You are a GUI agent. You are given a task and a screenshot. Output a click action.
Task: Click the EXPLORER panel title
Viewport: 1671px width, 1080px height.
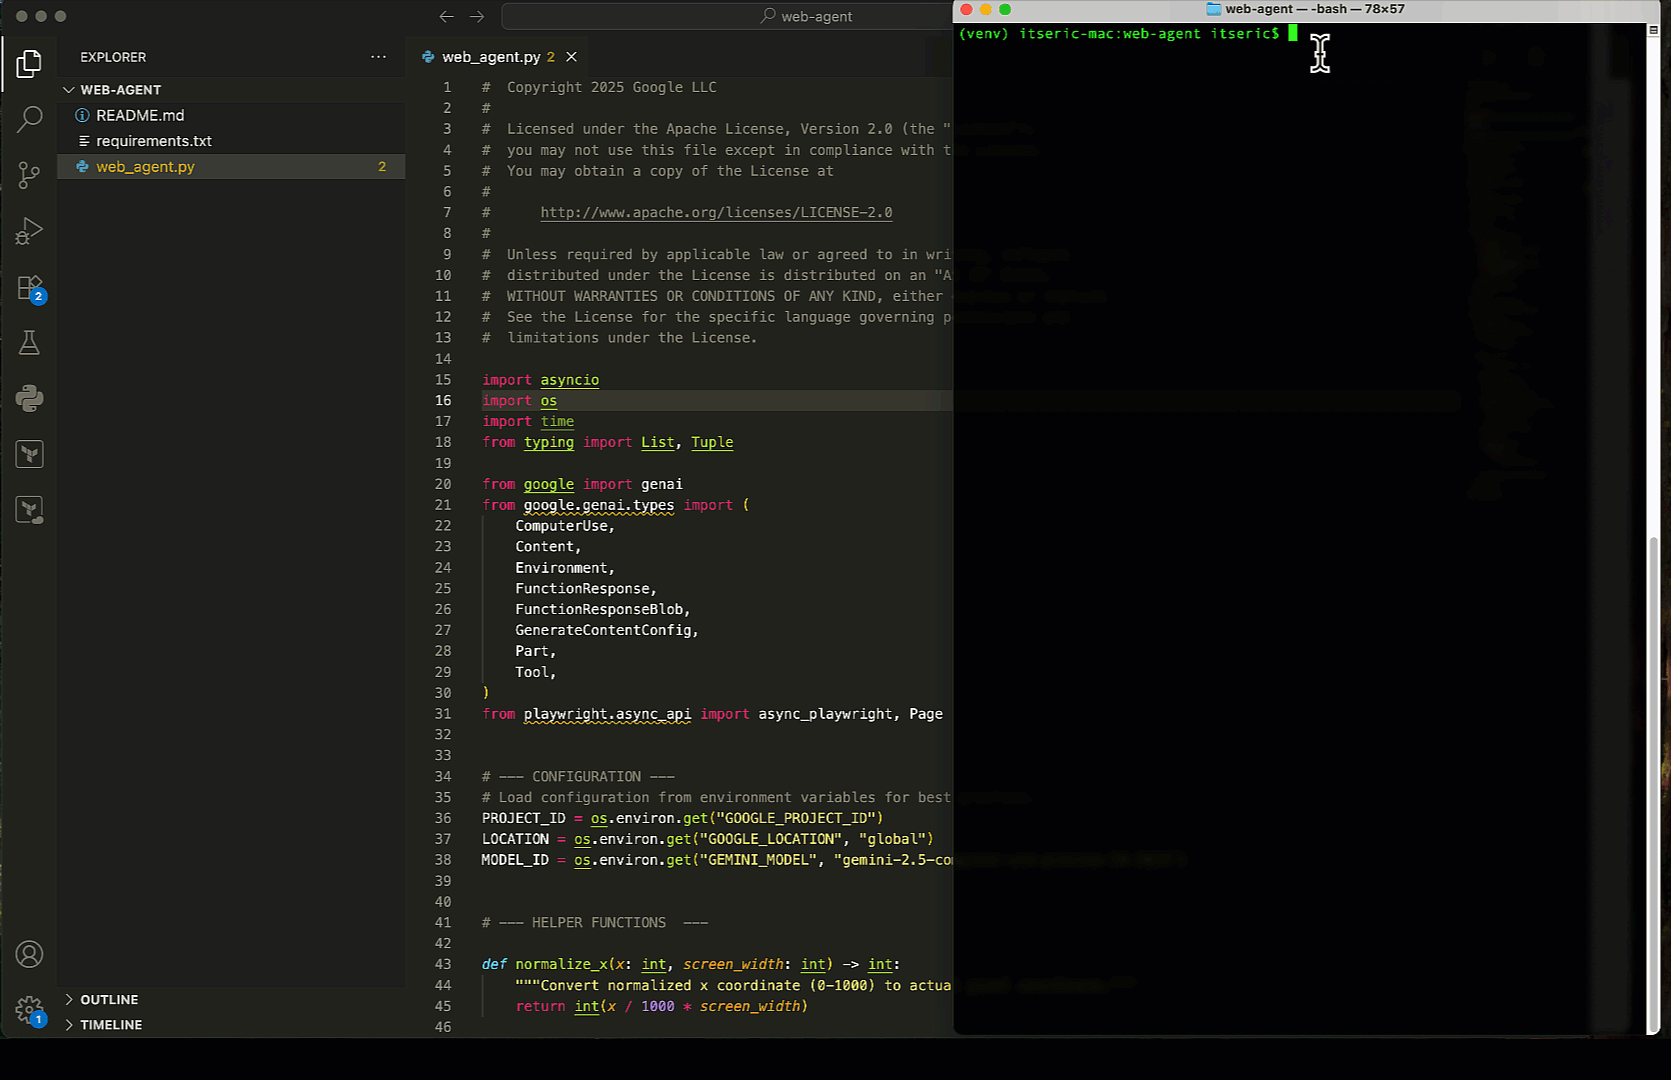pos(113,57)
